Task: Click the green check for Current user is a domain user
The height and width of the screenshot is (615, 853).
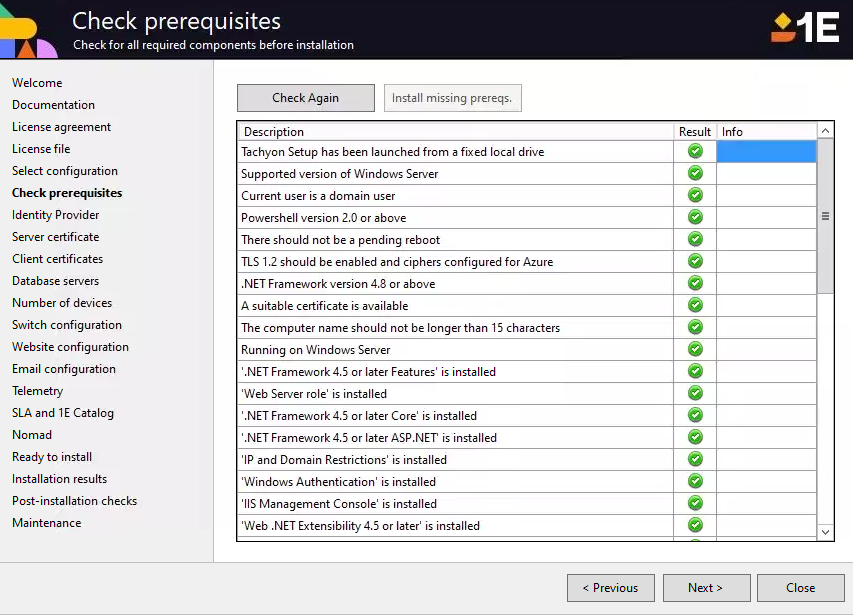Action: tap(695, 196)
